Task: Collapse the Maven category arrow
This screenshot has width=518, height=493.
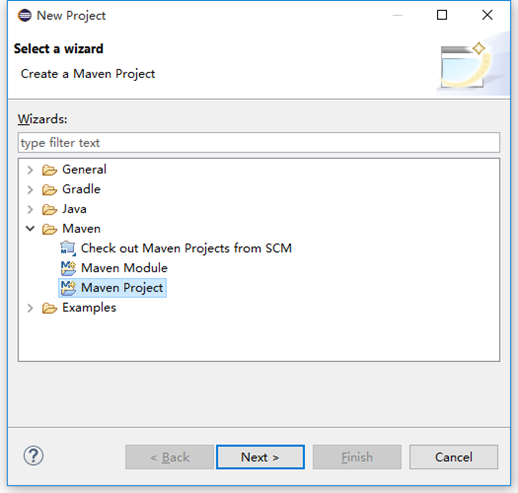Action: (x=30, y=229)
